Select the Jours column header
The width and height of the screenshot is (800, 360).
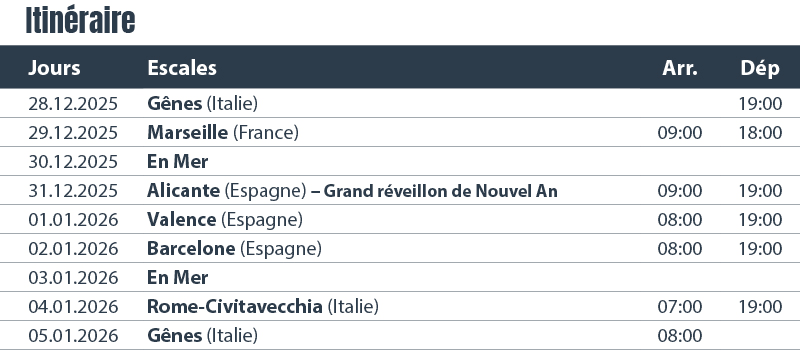click(x=54, y=68)
